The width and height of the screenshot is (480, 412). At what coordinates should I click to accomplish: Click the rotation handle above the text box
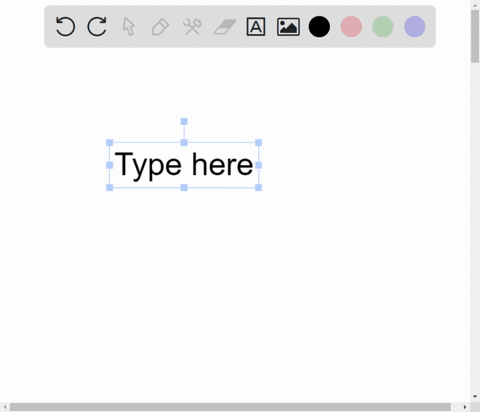(184, 121)
